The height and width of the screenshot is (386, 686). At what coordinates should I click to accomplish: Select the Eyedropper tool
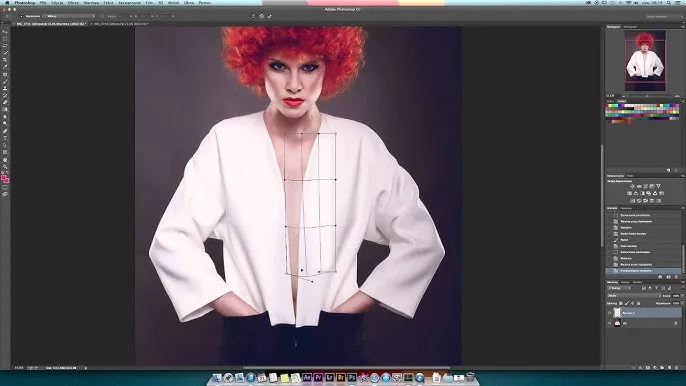(5, 67)
